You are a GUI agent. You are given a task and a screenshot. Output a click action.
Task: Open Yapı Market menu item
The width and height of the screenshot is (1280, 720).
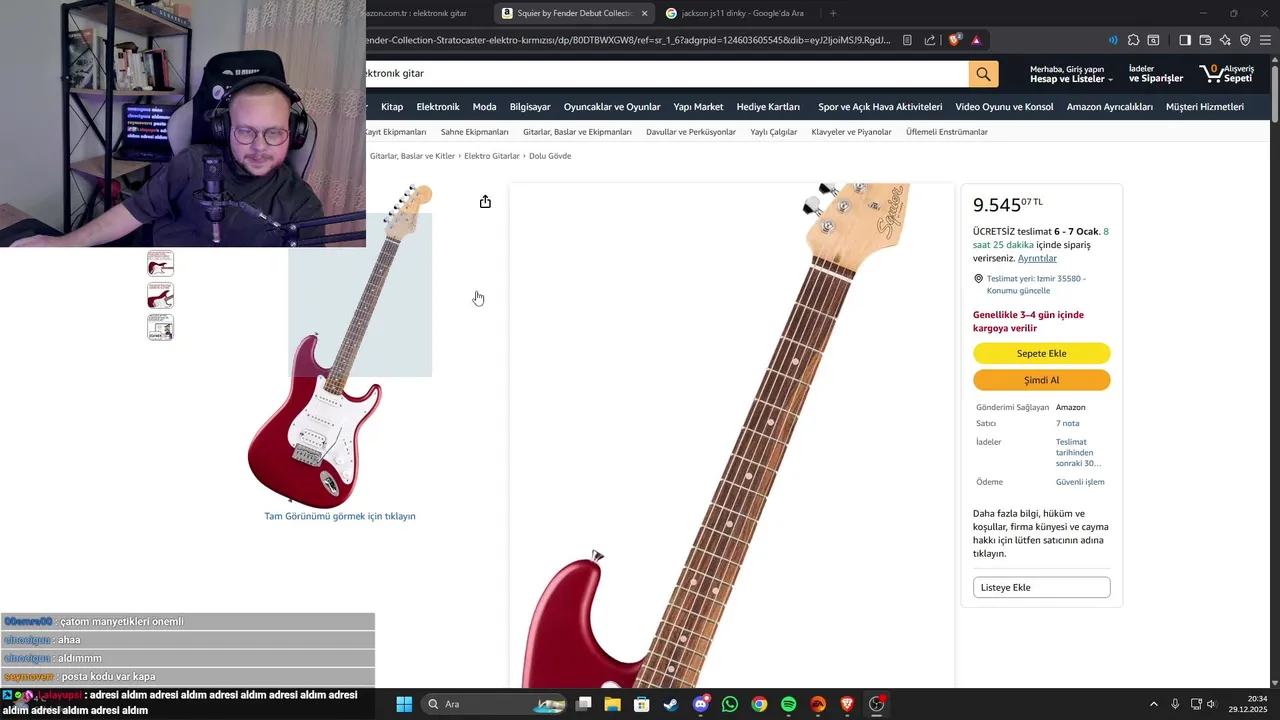[x=698, y=107]
